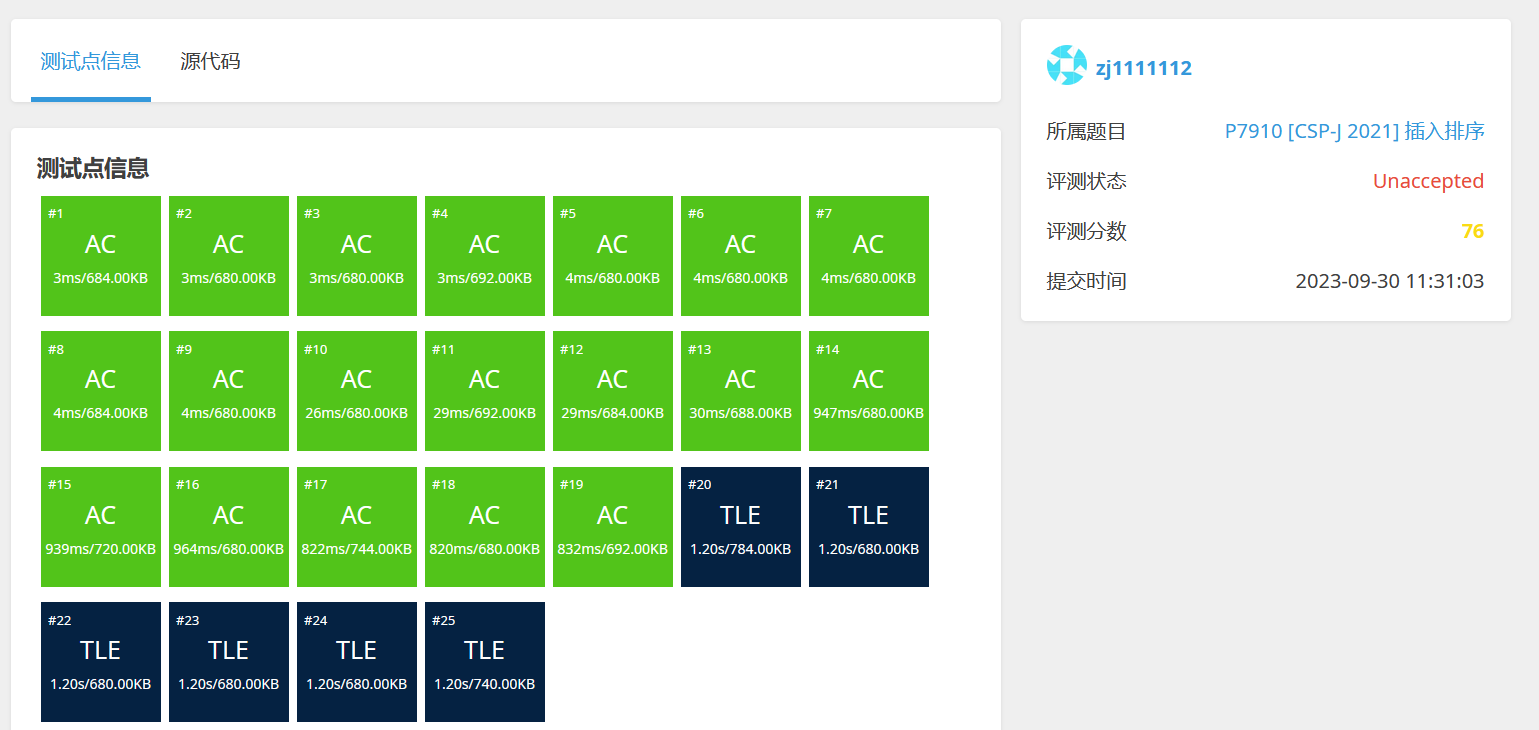Select test case #17 AC block

point(357,527)
